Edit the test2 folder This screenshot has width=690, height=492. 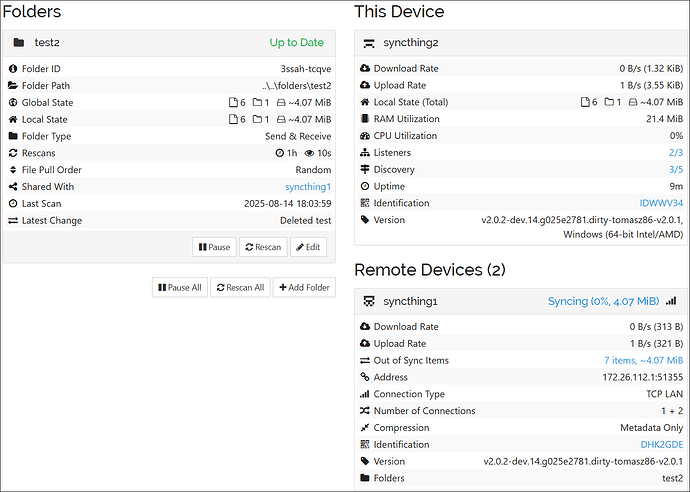coord(308,247)
